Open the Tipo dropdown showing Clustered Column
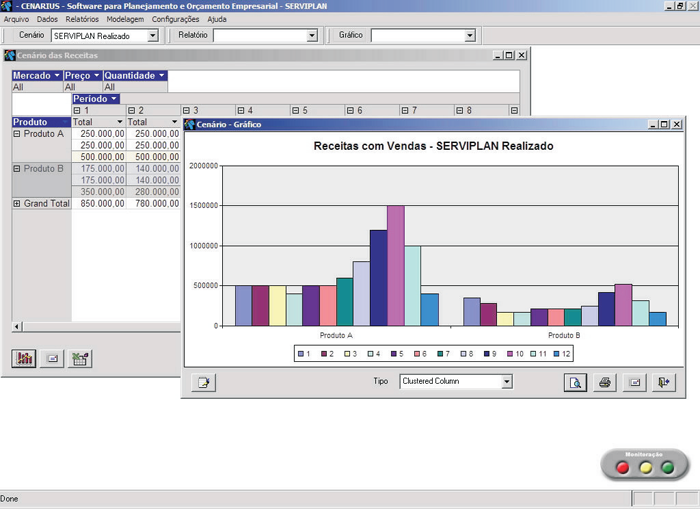This screenshot has width=700, height=509. pyautogui.click(x=507, y=381)
